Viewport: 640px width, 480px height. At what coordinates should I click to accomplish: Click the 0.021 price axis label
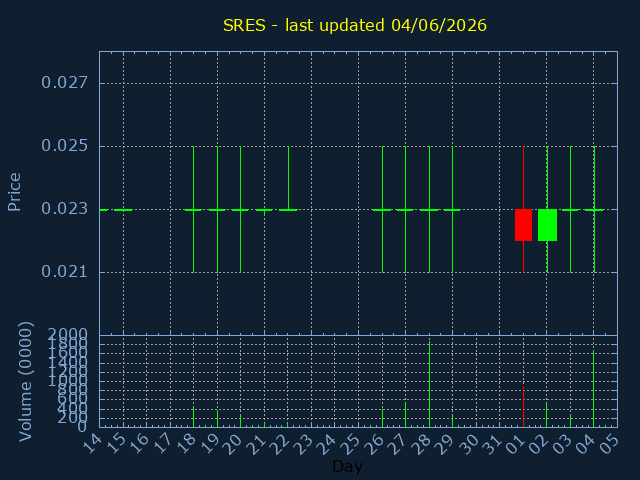point(64,271)
